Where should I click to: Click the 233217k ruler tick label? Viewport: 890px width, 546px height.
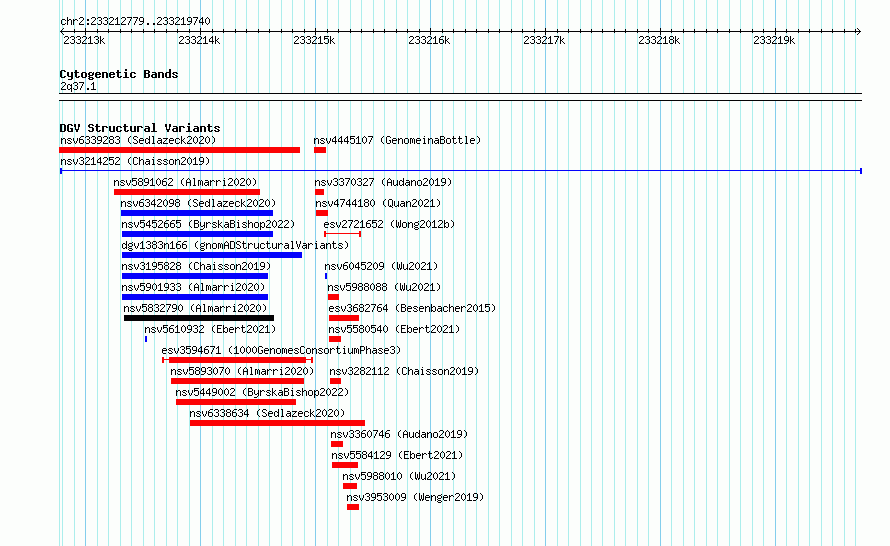pyautogui.click(x=544, y=40)
